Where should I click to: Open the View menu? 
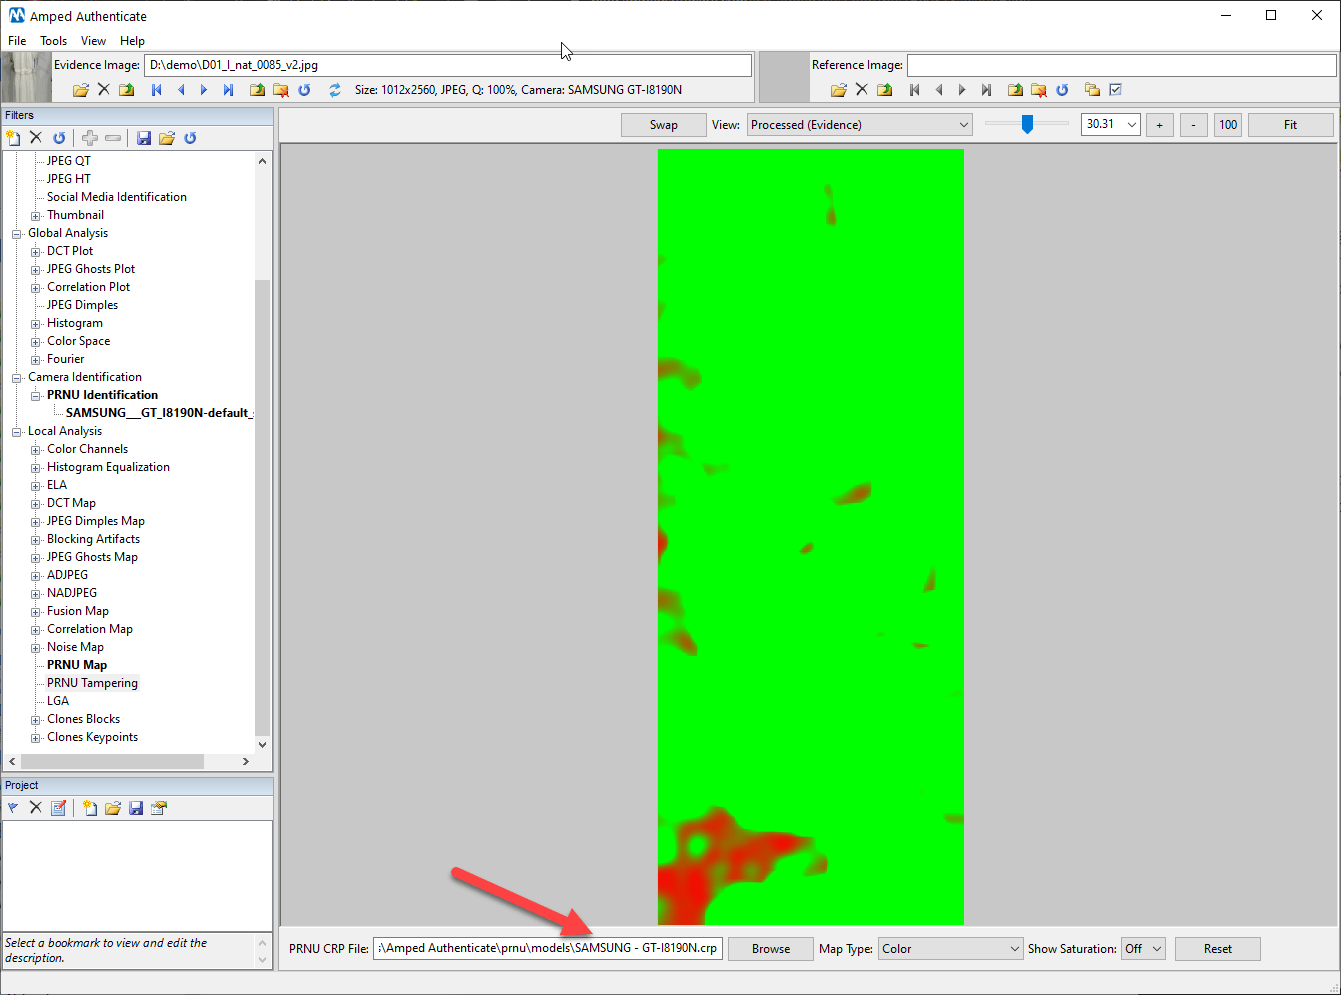click(93, 41)
